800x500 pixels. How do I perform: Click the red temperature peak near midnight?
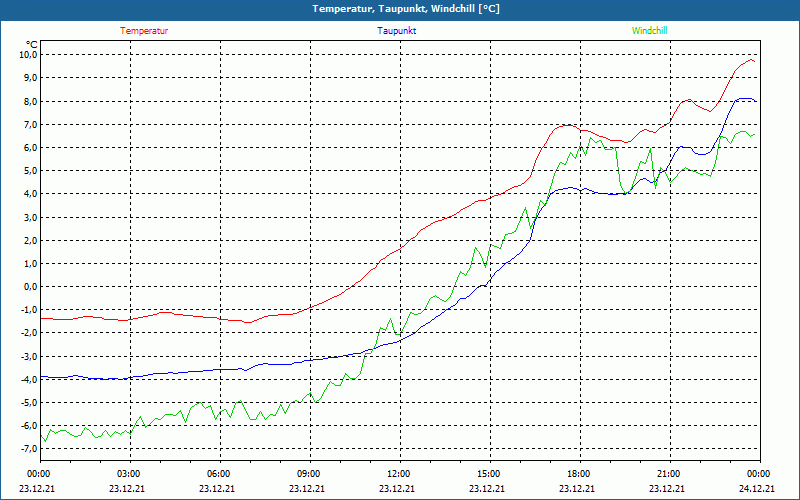(x=752, y=60)
